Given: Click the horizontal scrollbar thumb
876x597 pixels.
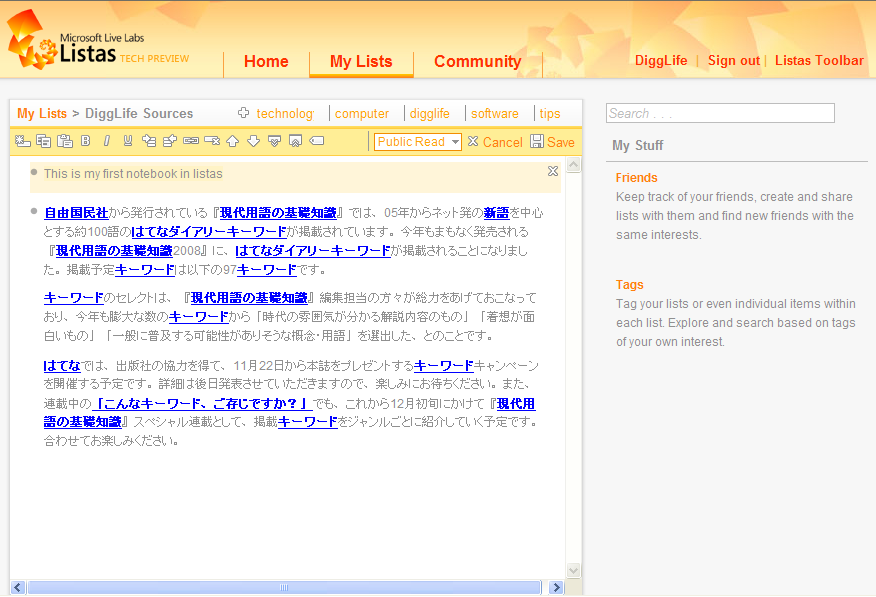Looking at the screenshot, I should pos(284,588).
